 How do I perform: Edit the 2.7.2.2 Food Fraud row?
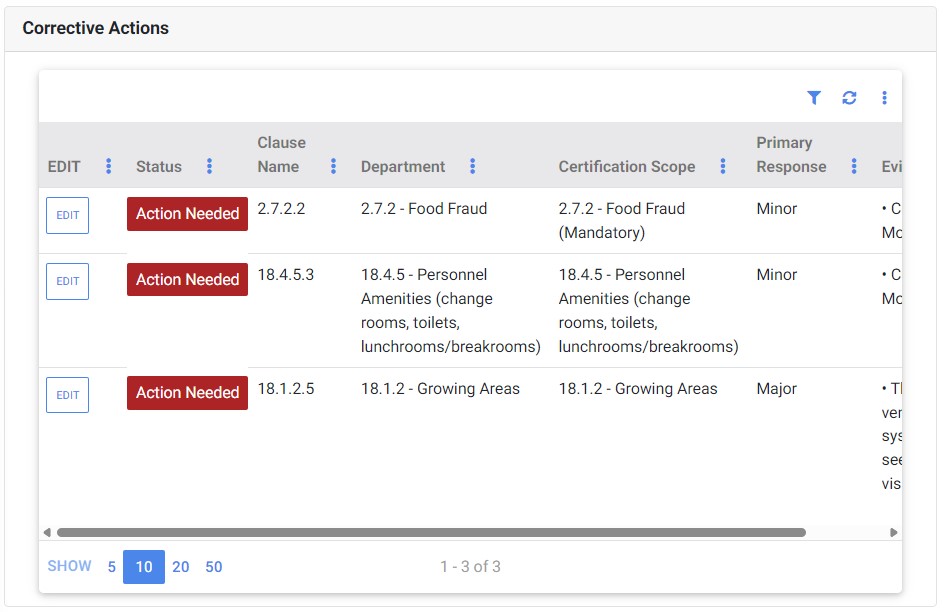67,215
